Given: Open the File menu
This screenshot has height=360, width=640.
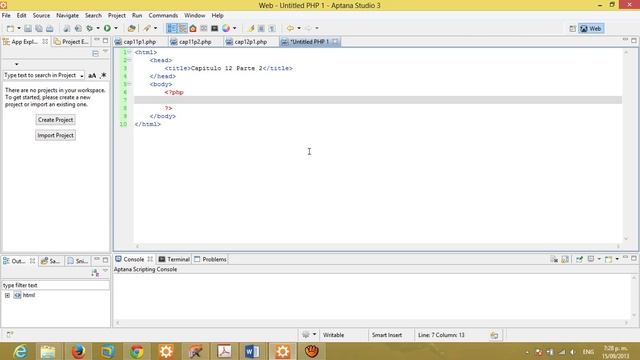Looking at the screenshot, I should (x=6, y=16).
